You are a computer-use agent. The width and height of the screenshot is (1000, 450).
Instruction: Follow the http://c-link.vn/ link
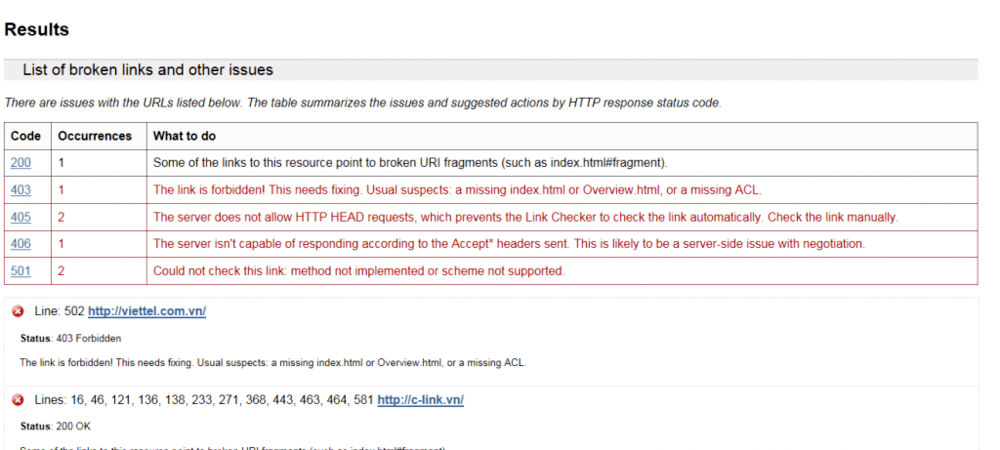click(x=420, y=400)
